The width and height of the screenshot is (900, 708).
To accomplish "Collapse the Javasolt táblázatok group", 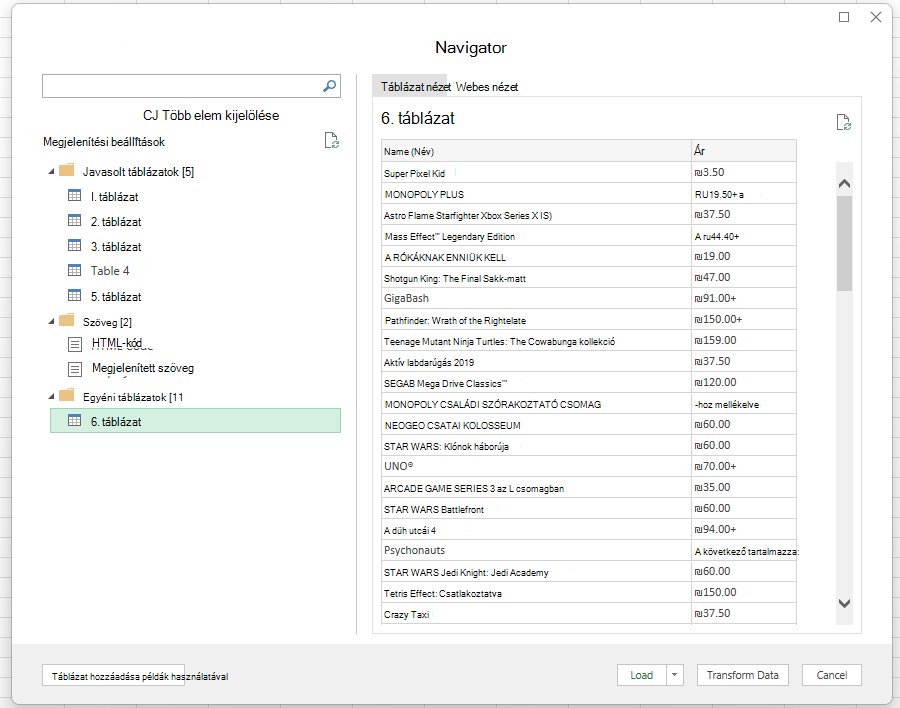I will coord(51,171).
